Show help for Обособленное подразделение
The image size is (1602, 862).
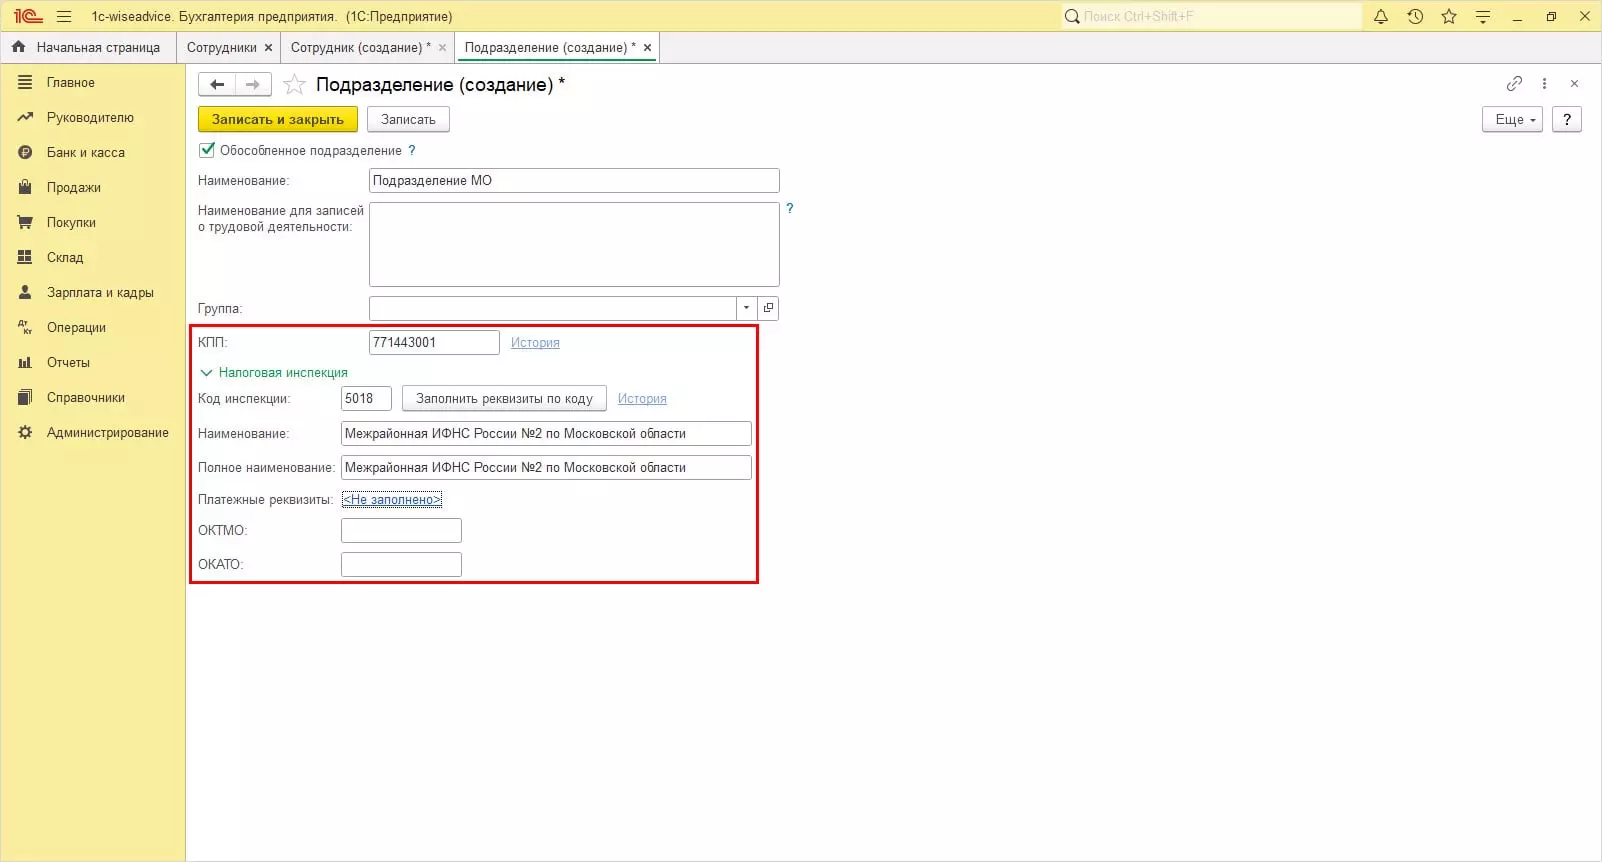tap(411, 150)
